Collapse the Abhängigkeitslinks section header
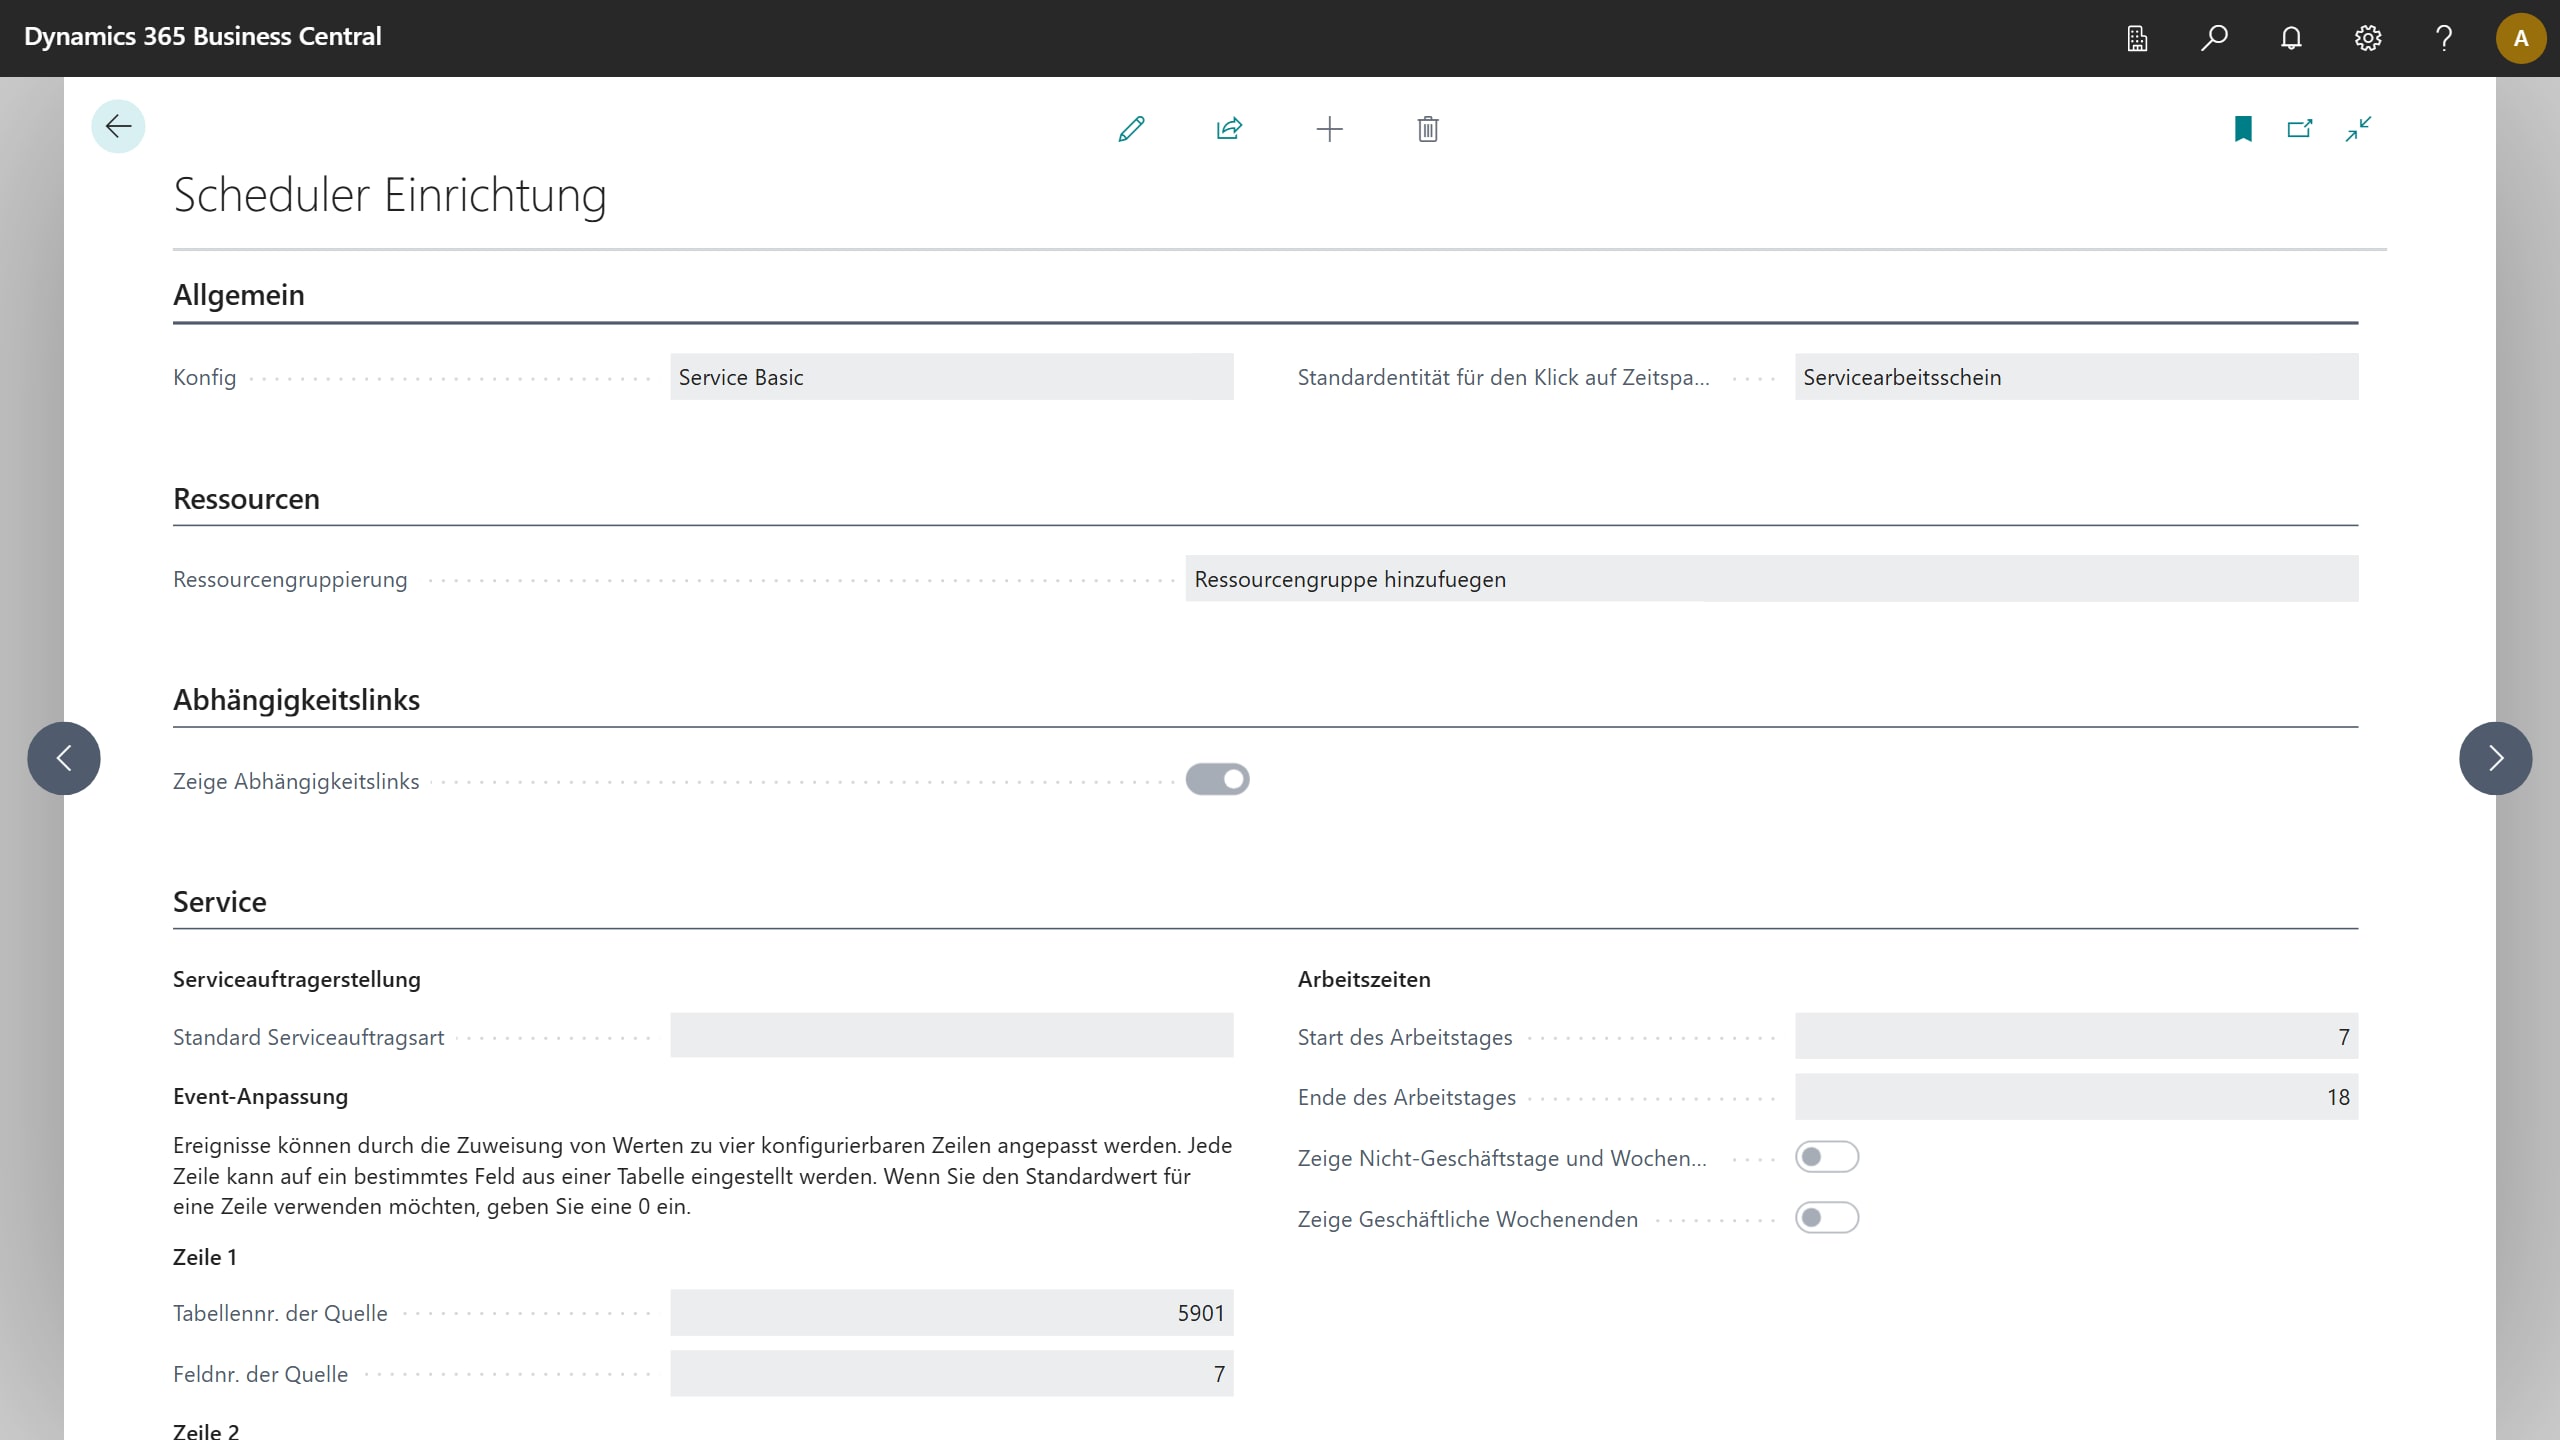 [296, 700]
